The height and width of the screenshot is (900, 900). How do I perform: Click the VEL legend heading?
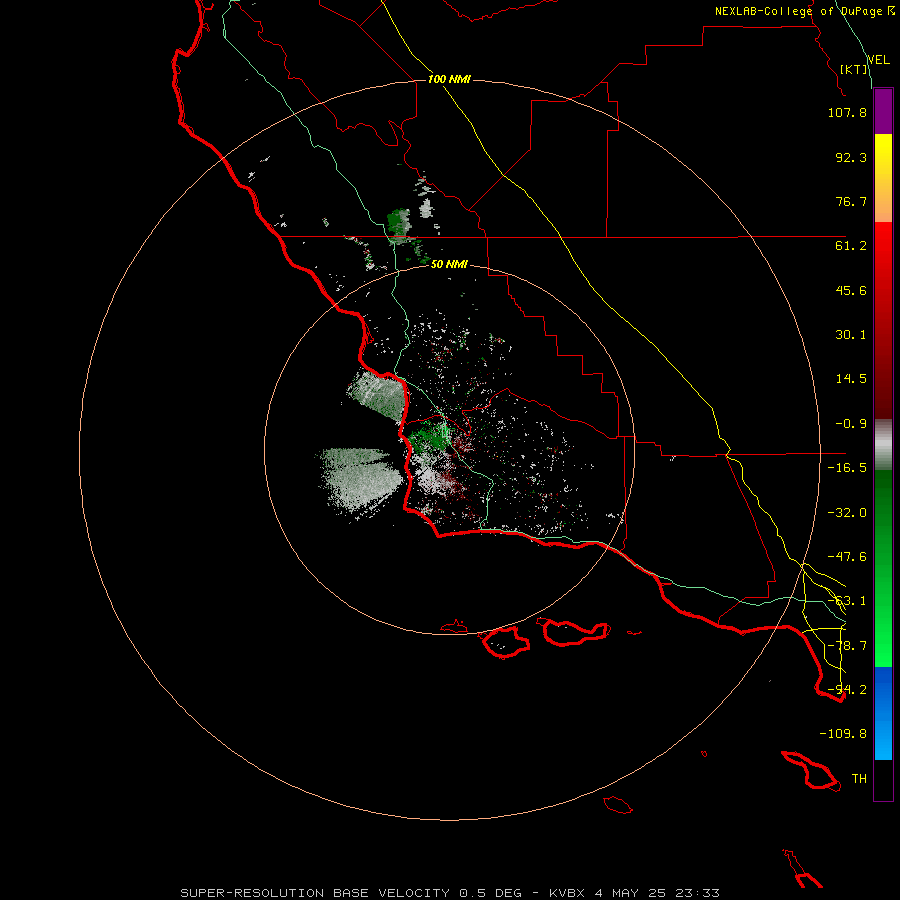tap(878, 60)
